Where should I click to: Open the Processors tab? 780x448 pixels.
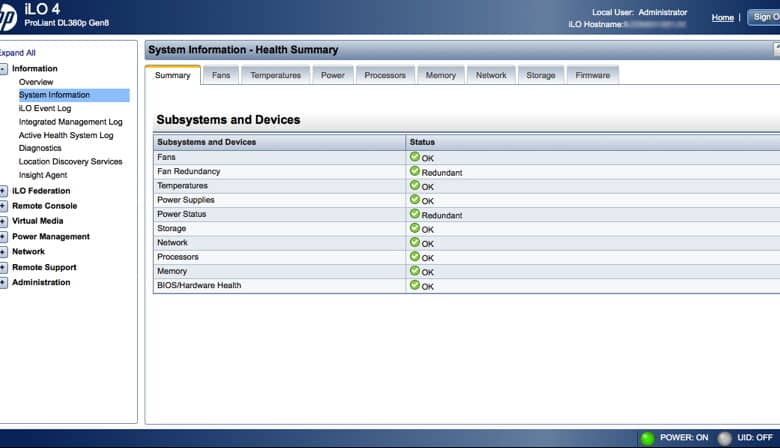click(385, 75)
